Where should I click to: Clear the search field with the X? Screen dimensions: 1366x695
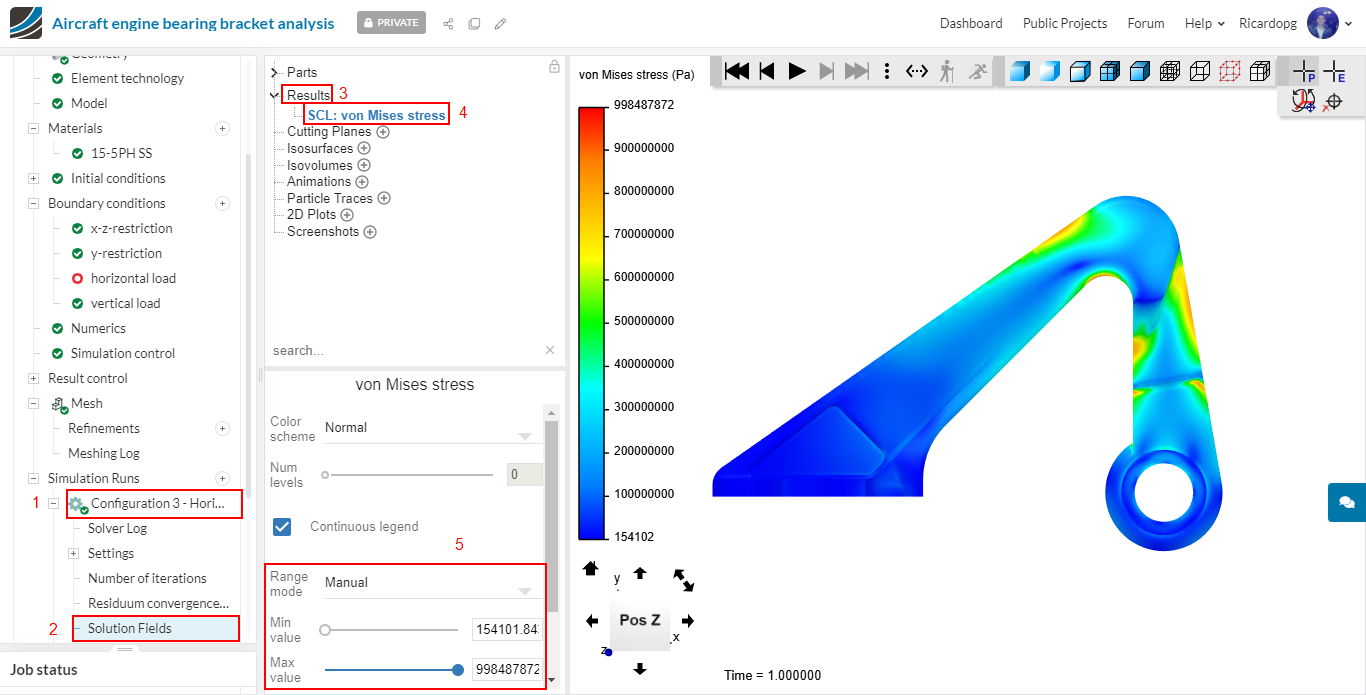pos(550,350)
